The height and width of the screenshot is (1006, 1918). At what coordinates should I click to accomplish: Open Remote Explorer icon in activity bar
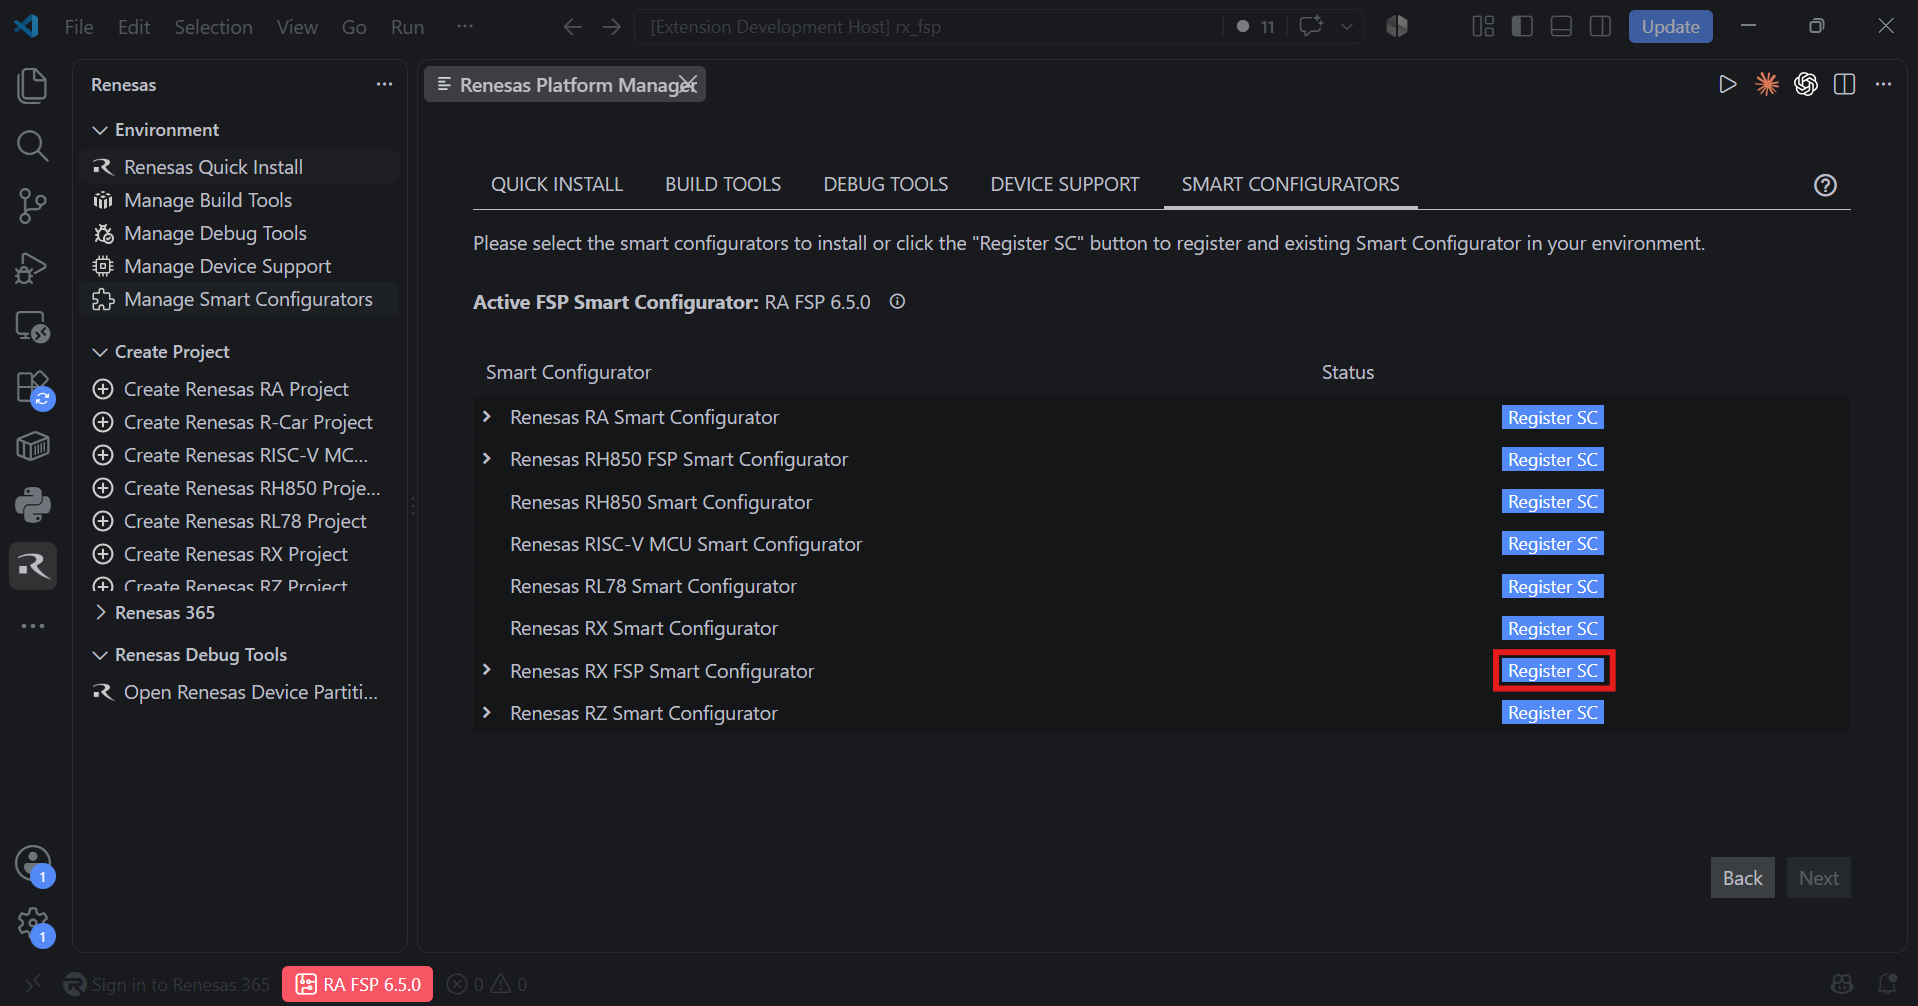pos(33,327)
